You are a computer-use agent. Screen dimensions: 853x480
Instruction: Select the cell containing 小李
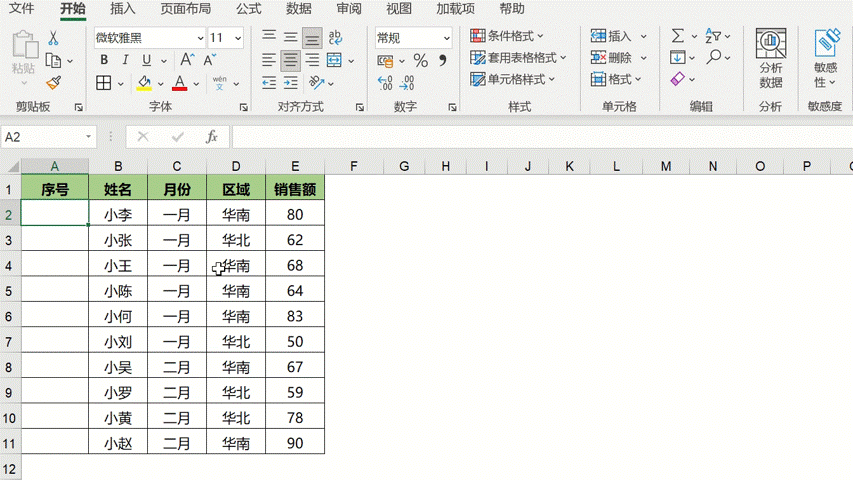point(118,214)
